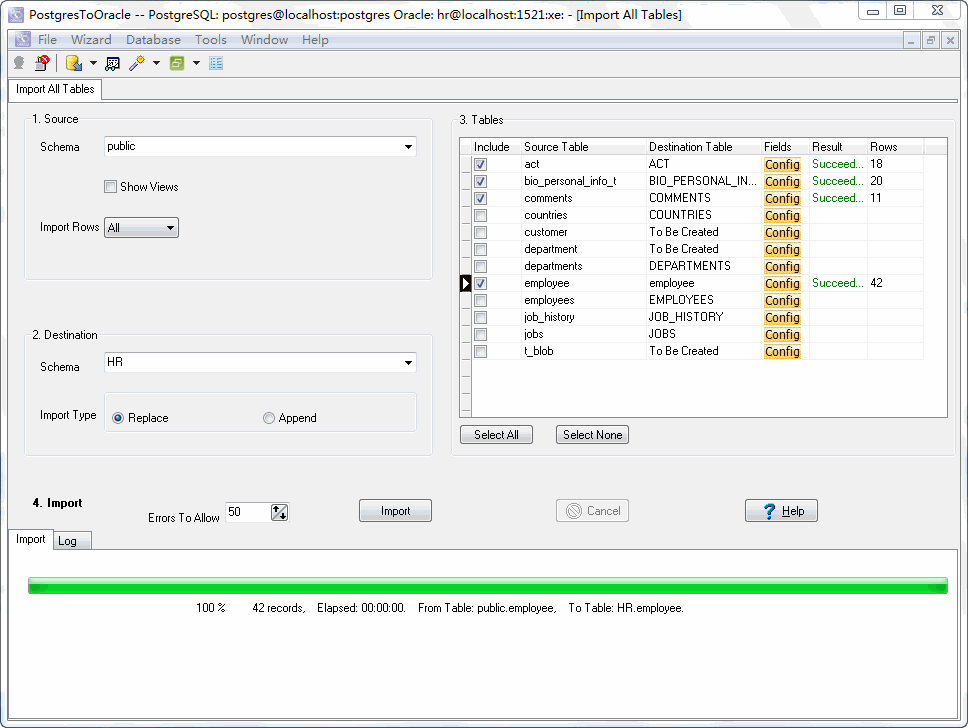Click the "To Table: HR.employee." status text

[x=626, y=608]
